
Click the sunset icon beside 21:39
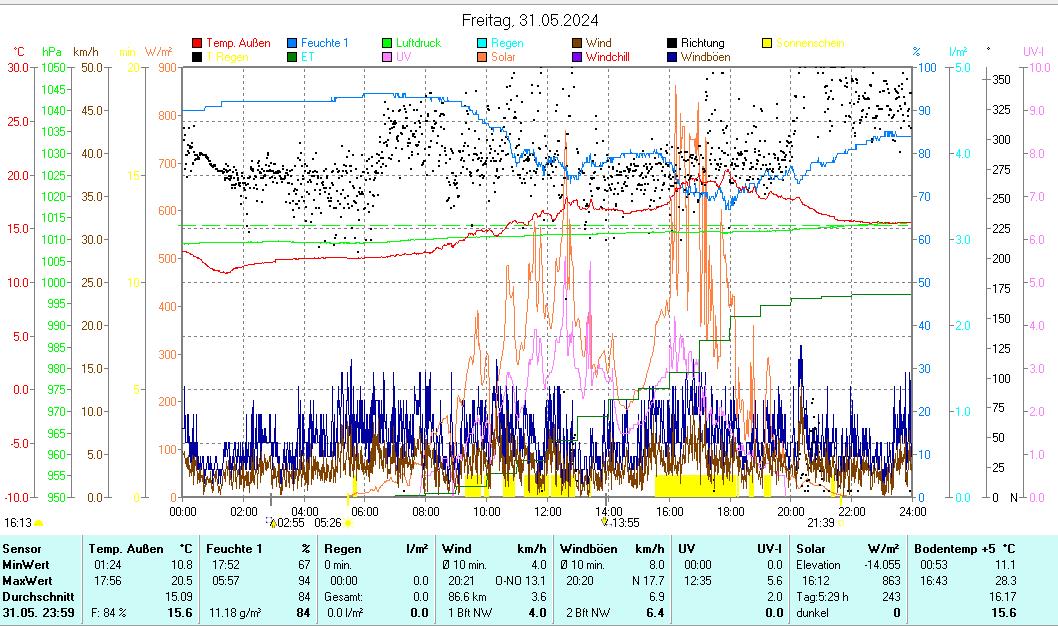tap(841, 523)
